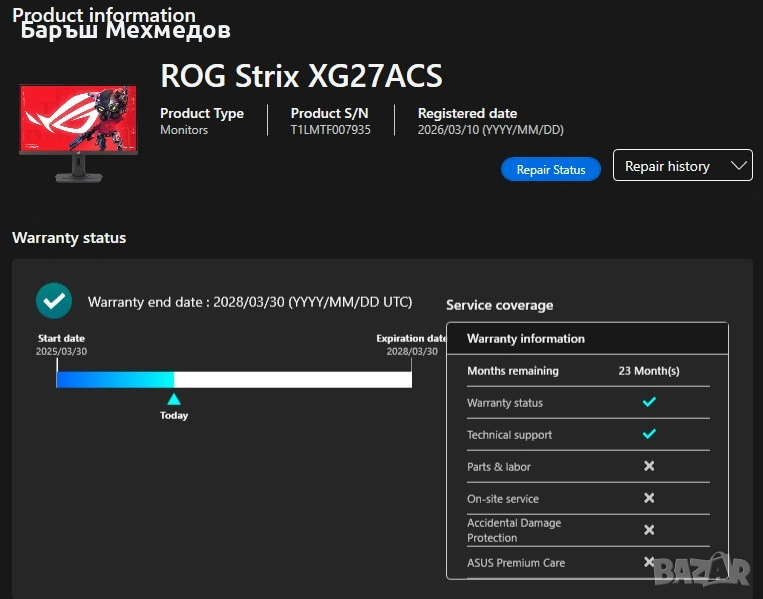Click the product serial number T1LMTF007935
This screenshot has width=763, height=599.
tap(330, 130)
